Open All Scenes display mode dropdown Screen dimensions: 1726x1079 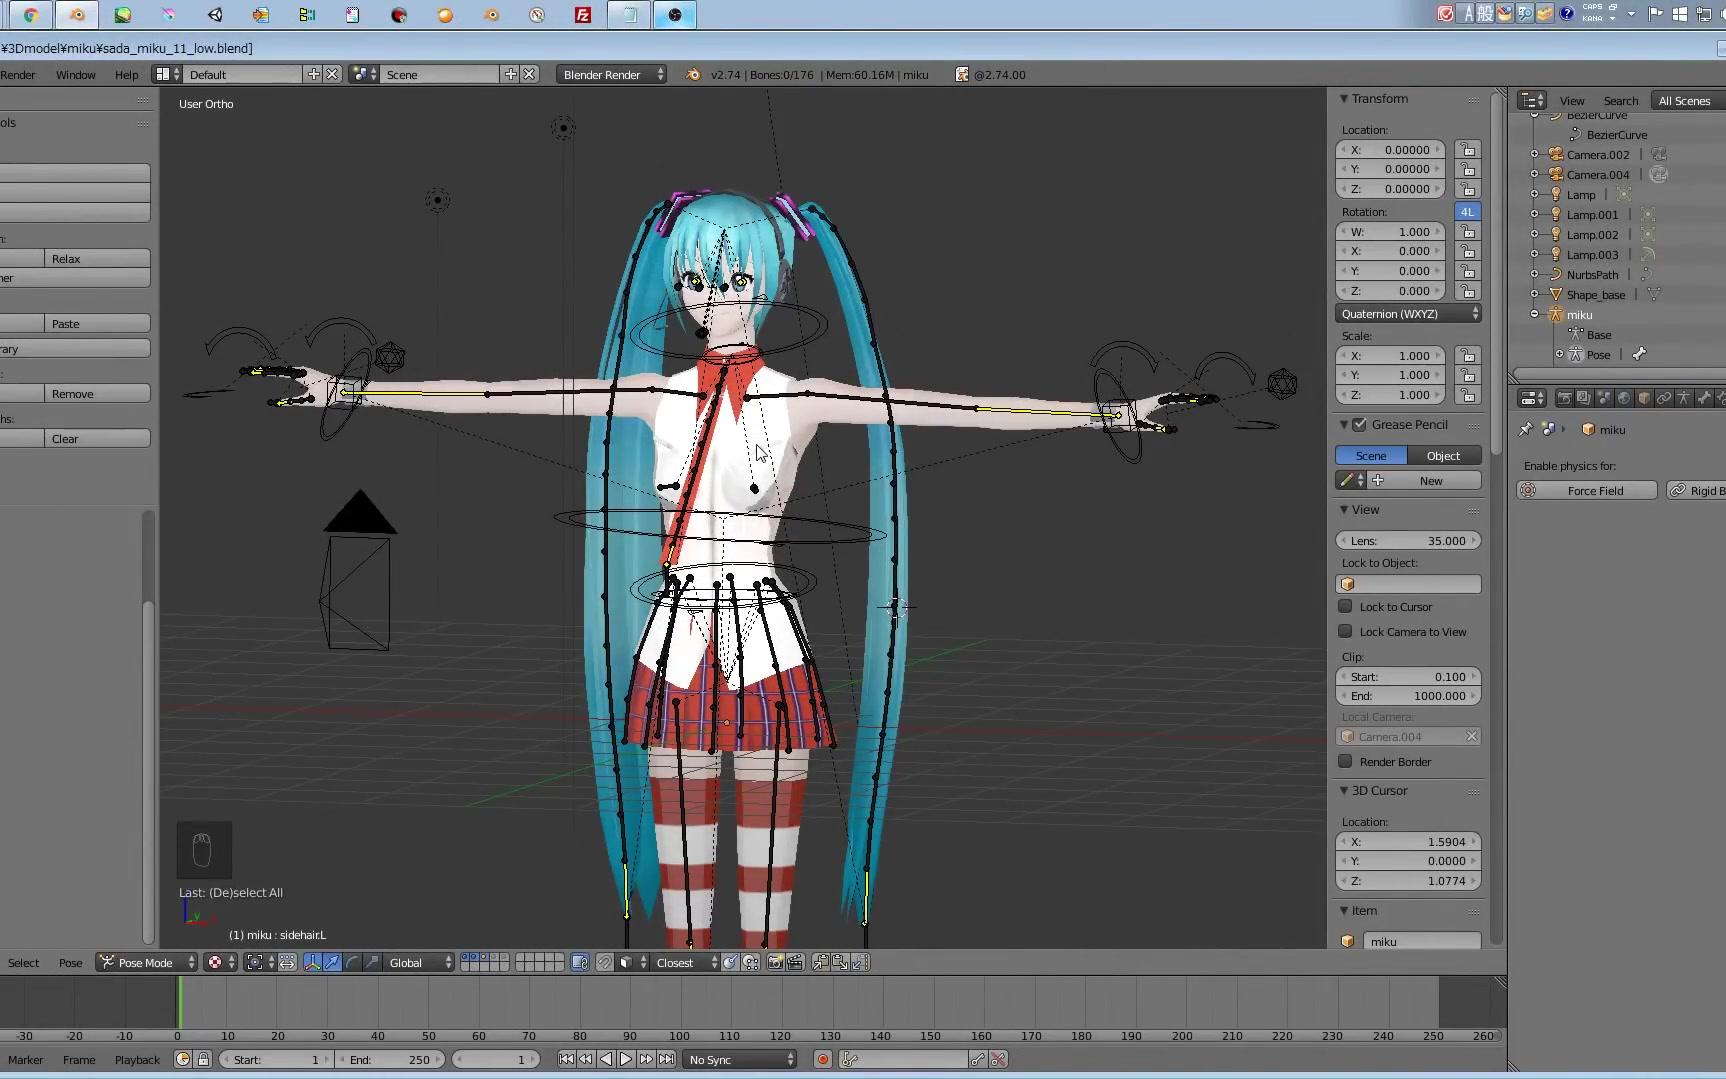[1688, 100]
